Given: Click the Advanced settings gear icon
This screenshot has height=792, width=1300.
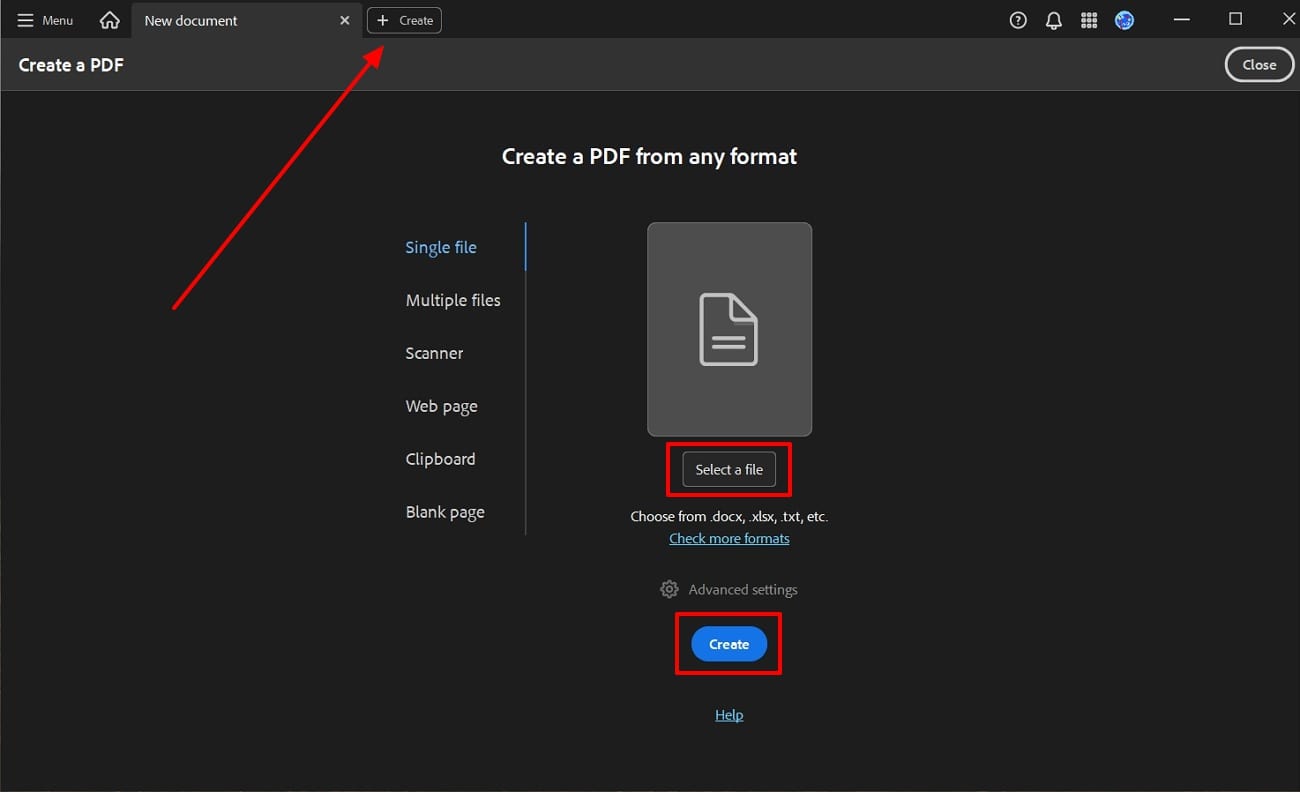Looking at the screenshot, I should pos(669,589).
